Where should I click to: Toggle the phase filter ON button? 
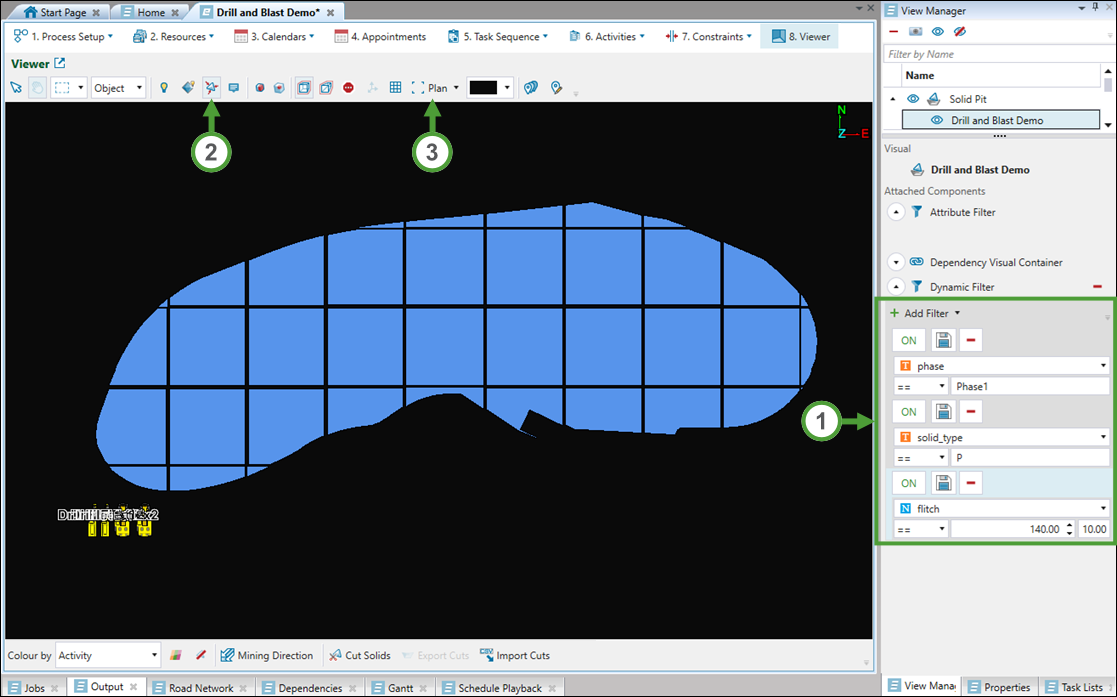tap(909, 341)
